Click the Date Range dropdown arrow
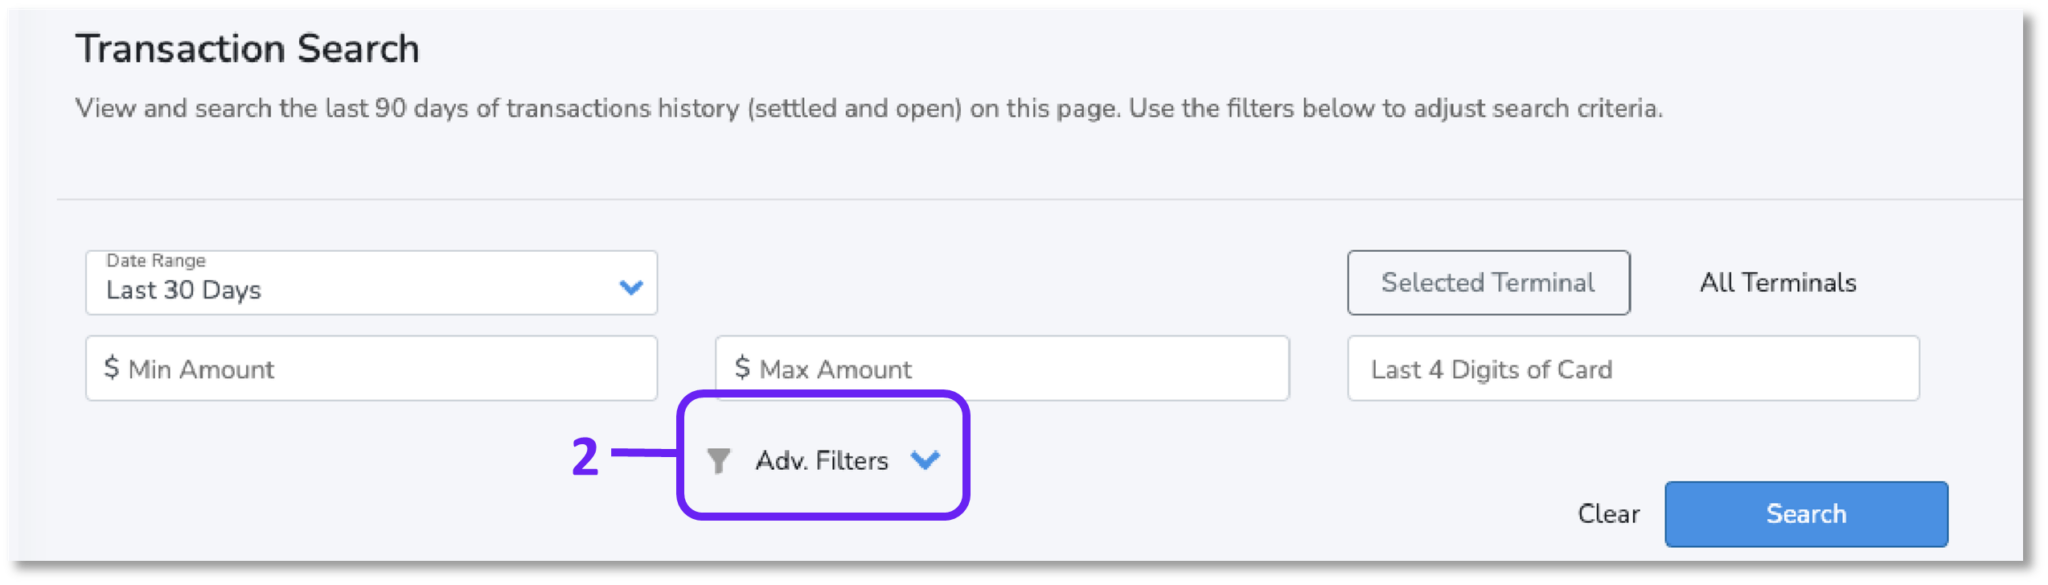This screenshot has width=2048, height=585. point(631,288)
